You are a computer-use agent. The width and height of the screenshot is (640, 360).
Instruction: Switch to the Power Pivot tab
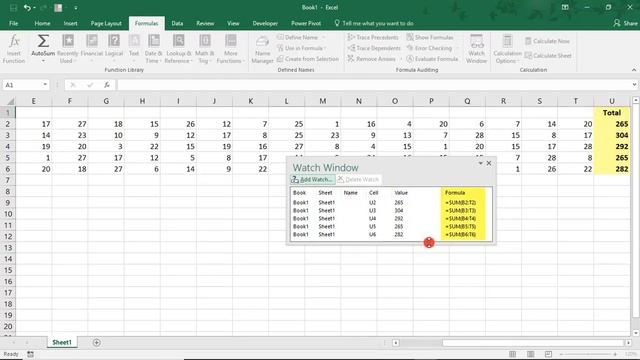tap(306, 23)
